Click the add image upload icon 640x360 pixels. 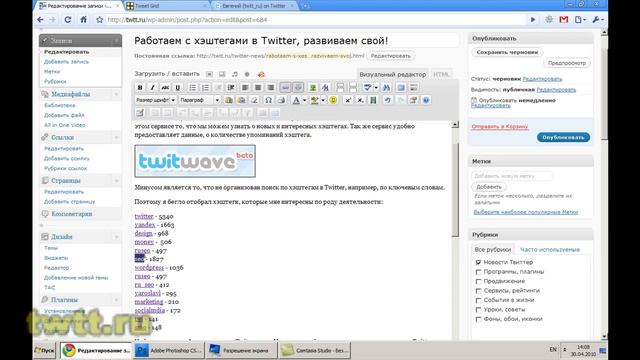[x=209, y=74]
